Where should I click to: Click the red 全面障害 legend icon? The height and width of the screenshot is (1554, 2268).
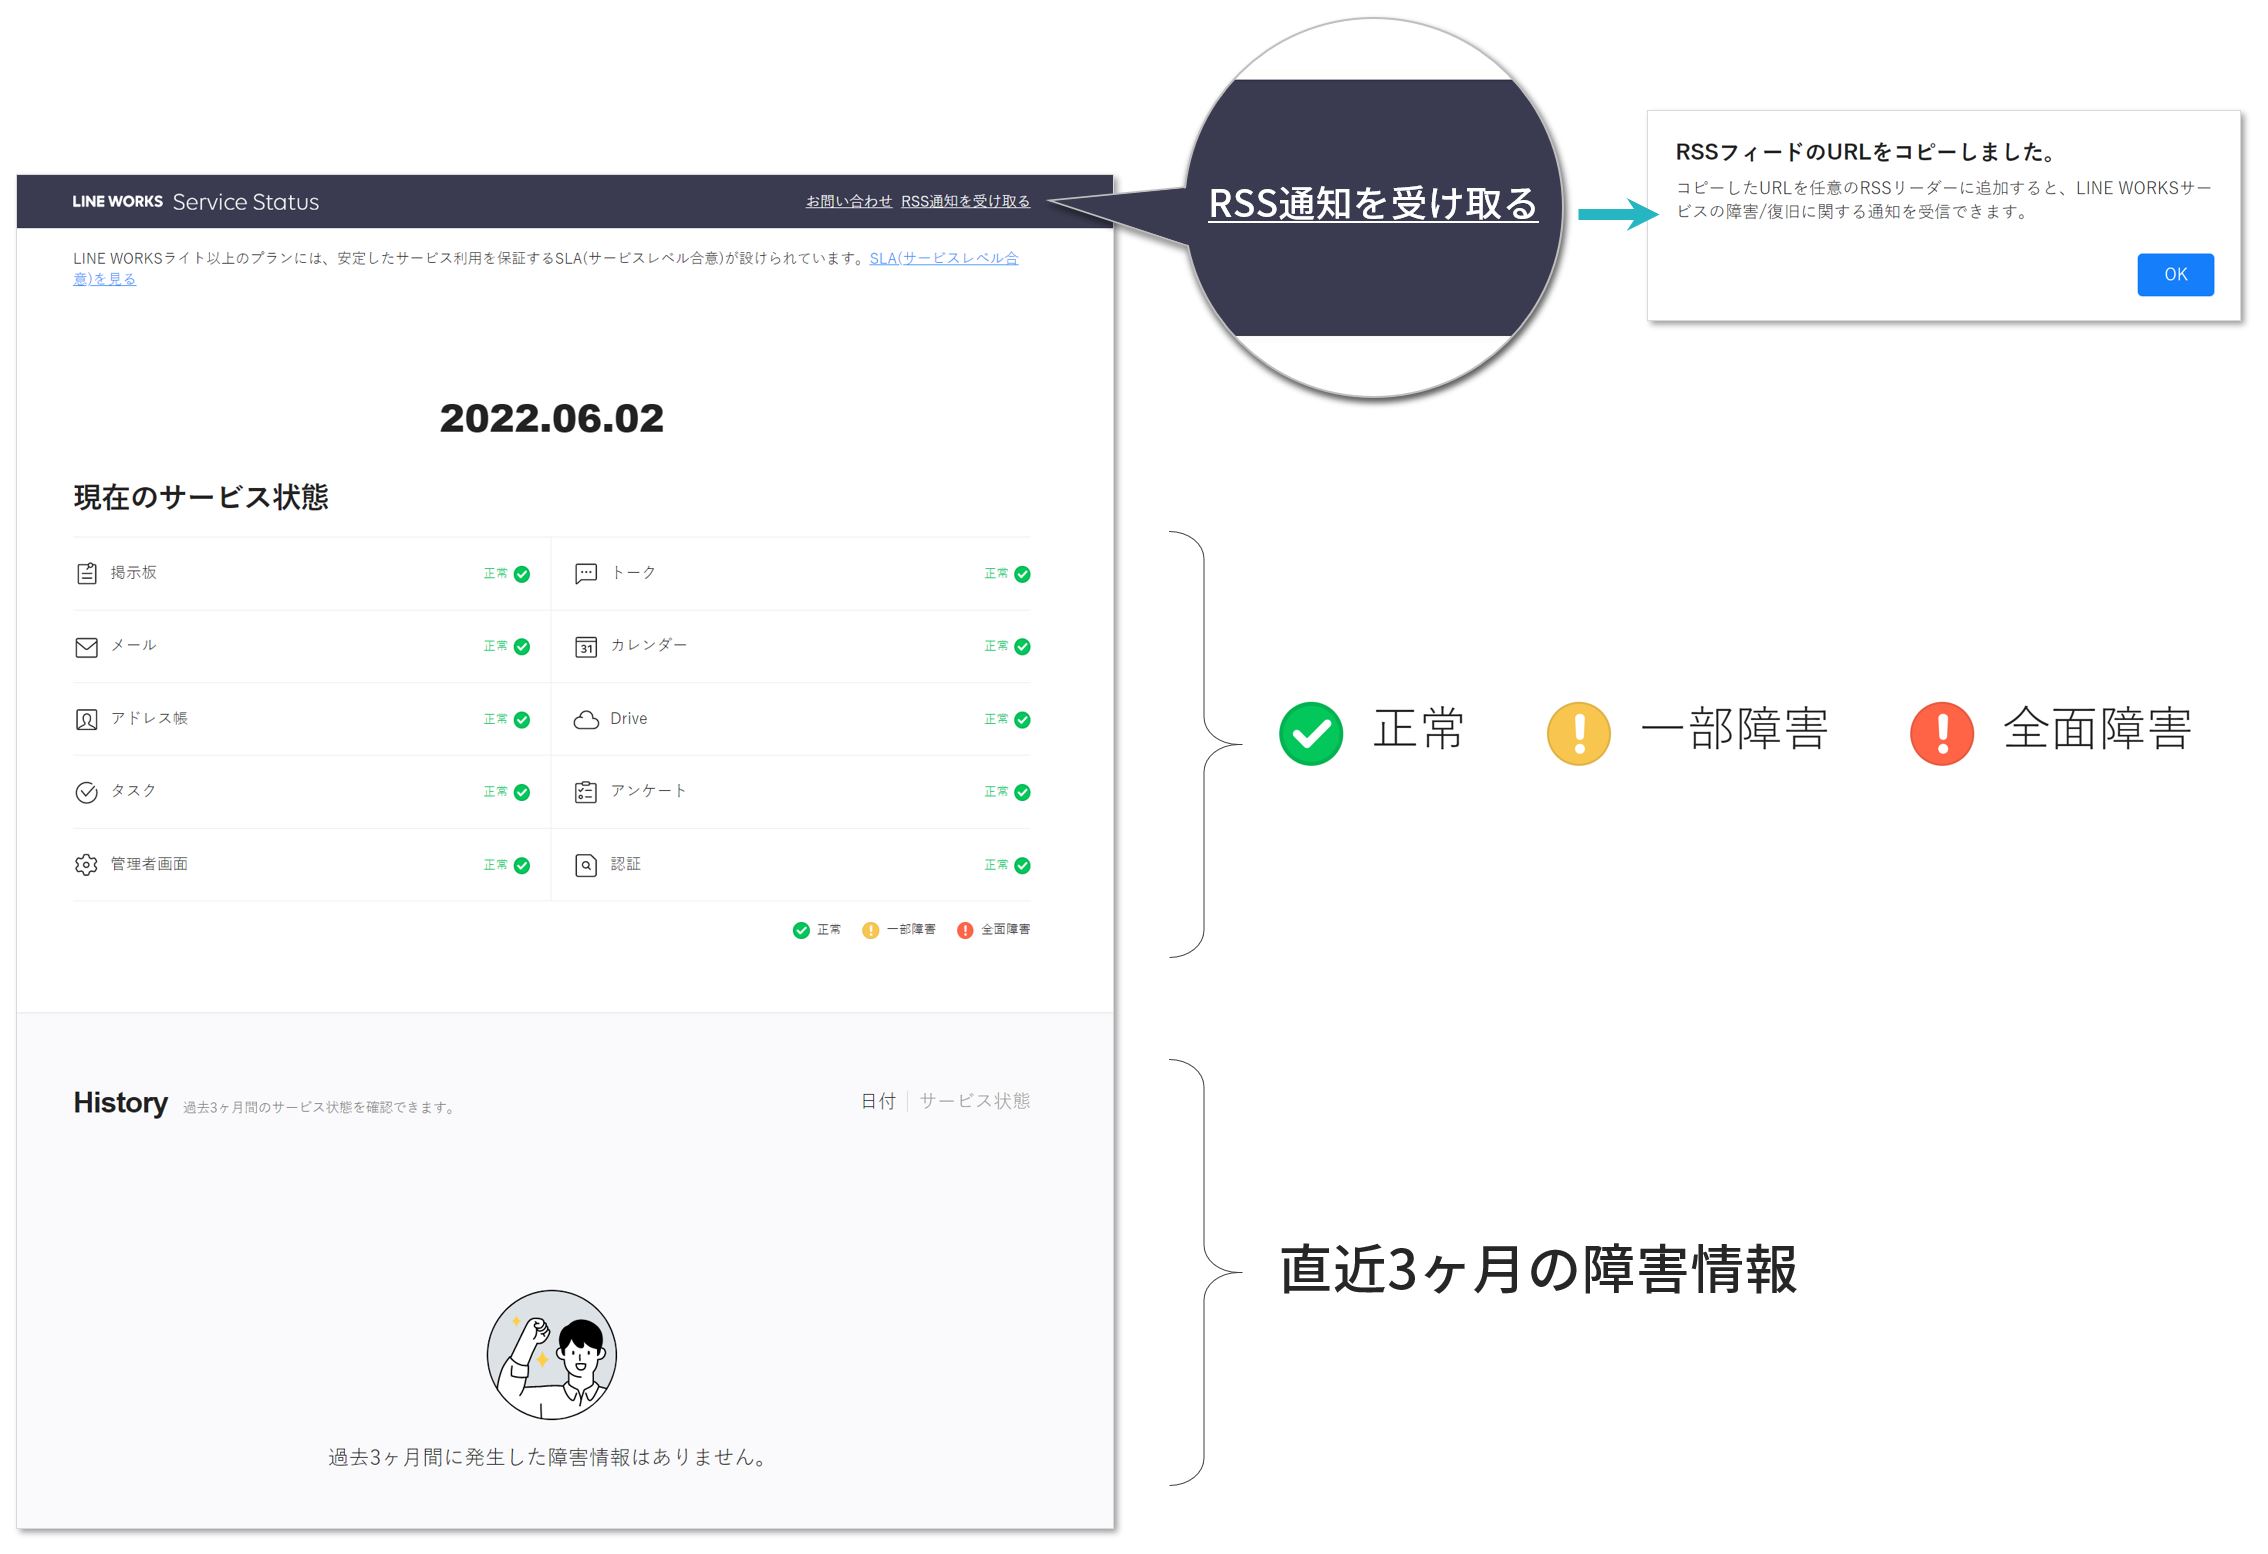pyautogui.click(x=965, y=930)
